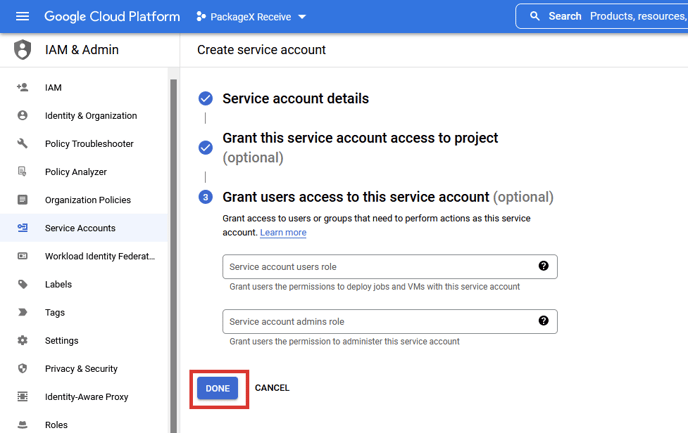Screen dimensions: 688x433
Task: Follow the Learn more link
Action: tap(283, 232)
